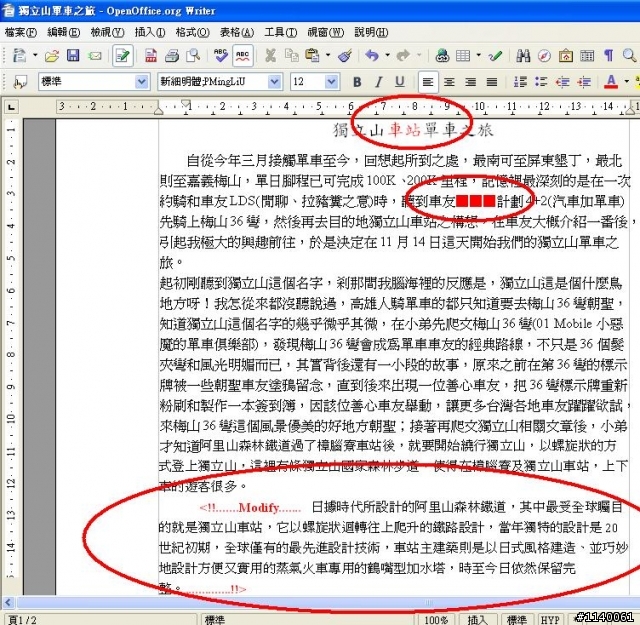The image size is (640, 625).
Task: Set Align Right paragraph alignment
Action: point(471,82)
